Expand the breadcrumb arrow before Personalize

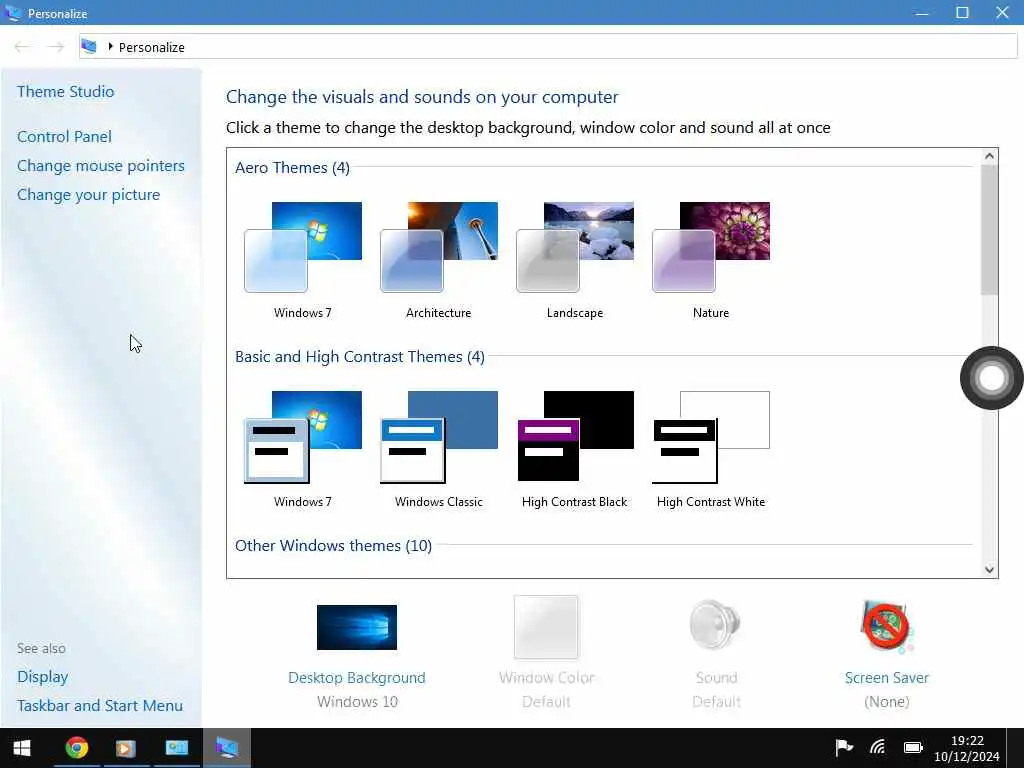[110, 46]
